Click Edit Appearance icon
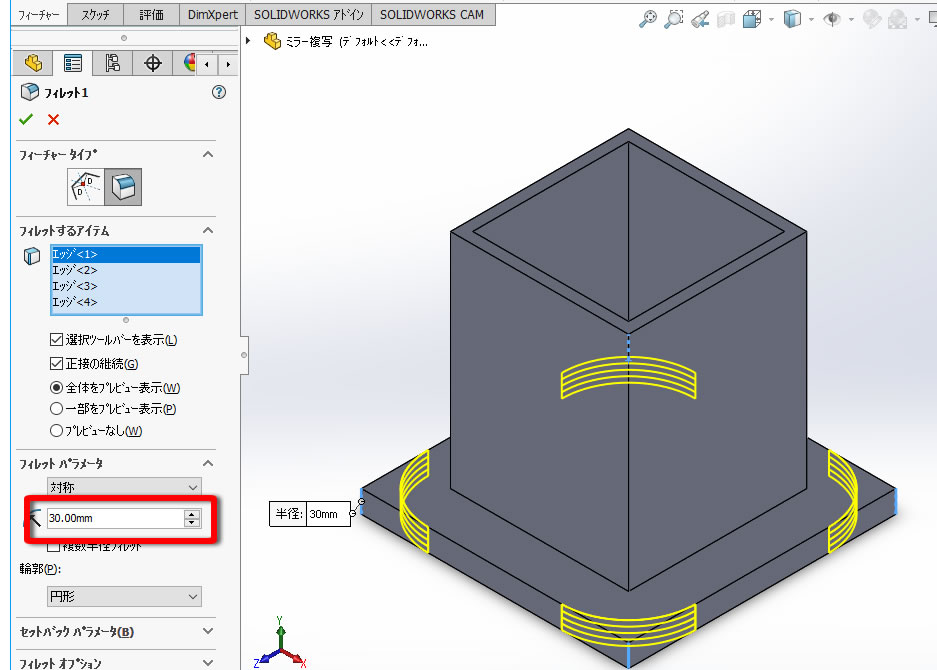The height and width of the screenshot is (670, 937). [872, 19]
